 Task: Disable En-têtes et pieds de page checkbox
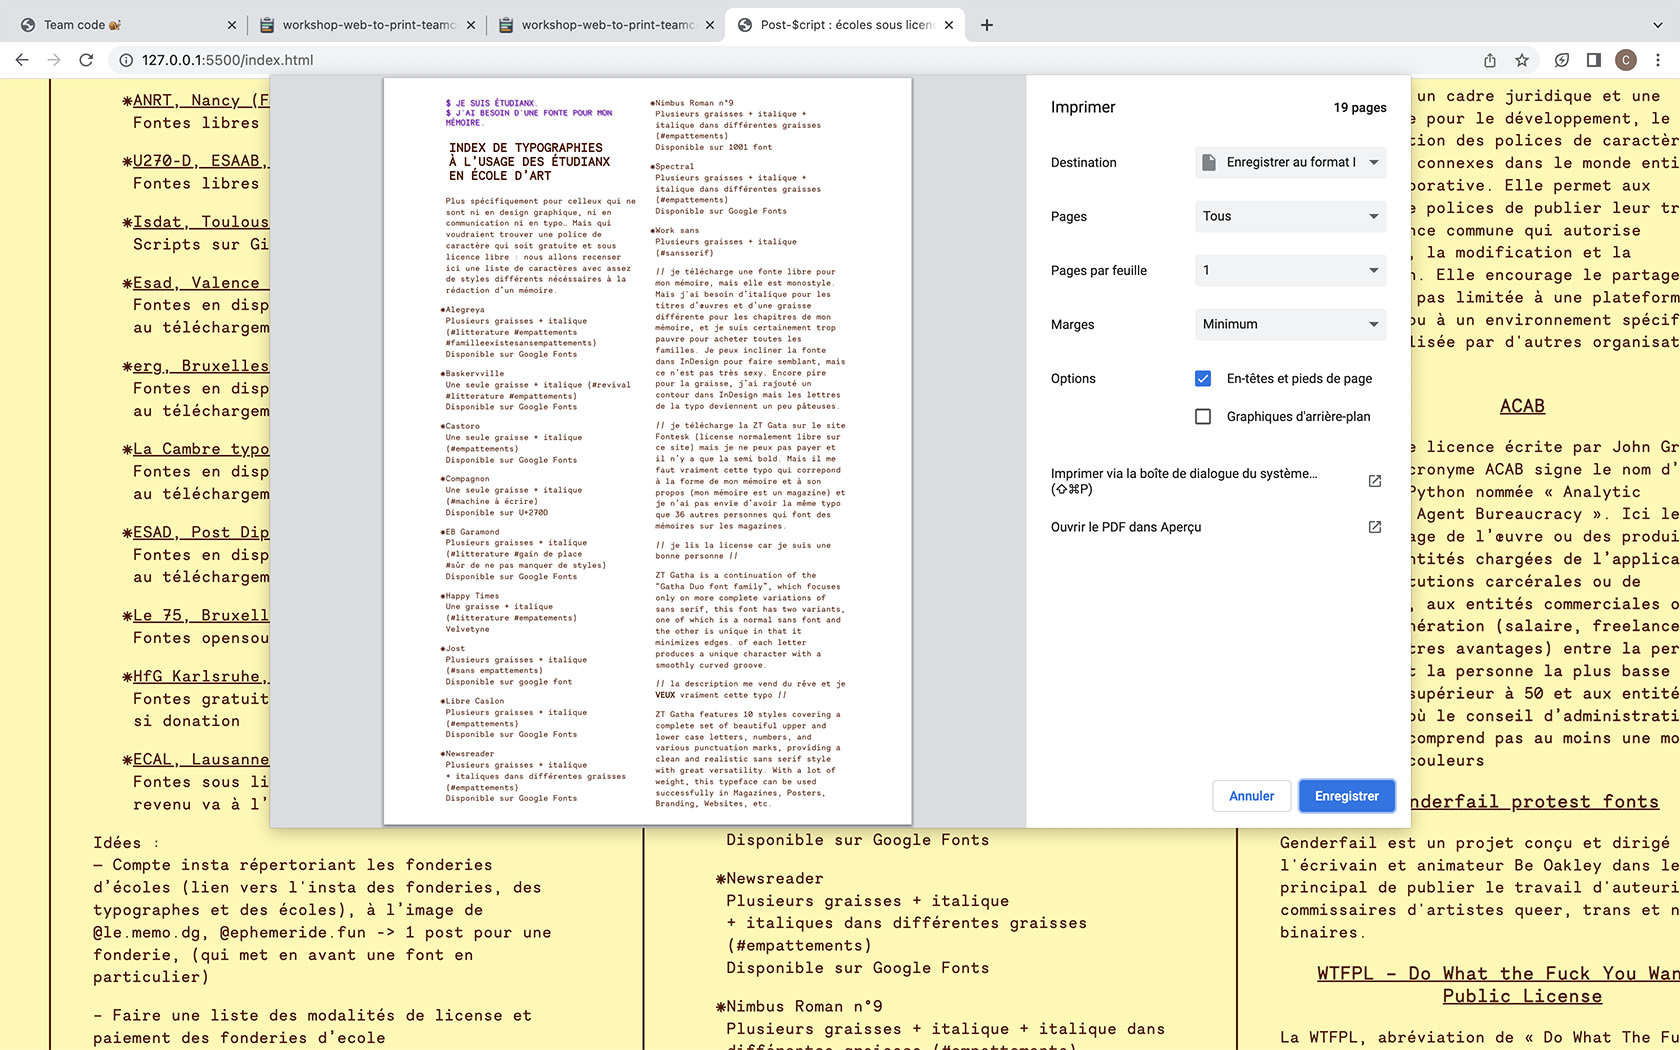tap(1203, 378)
